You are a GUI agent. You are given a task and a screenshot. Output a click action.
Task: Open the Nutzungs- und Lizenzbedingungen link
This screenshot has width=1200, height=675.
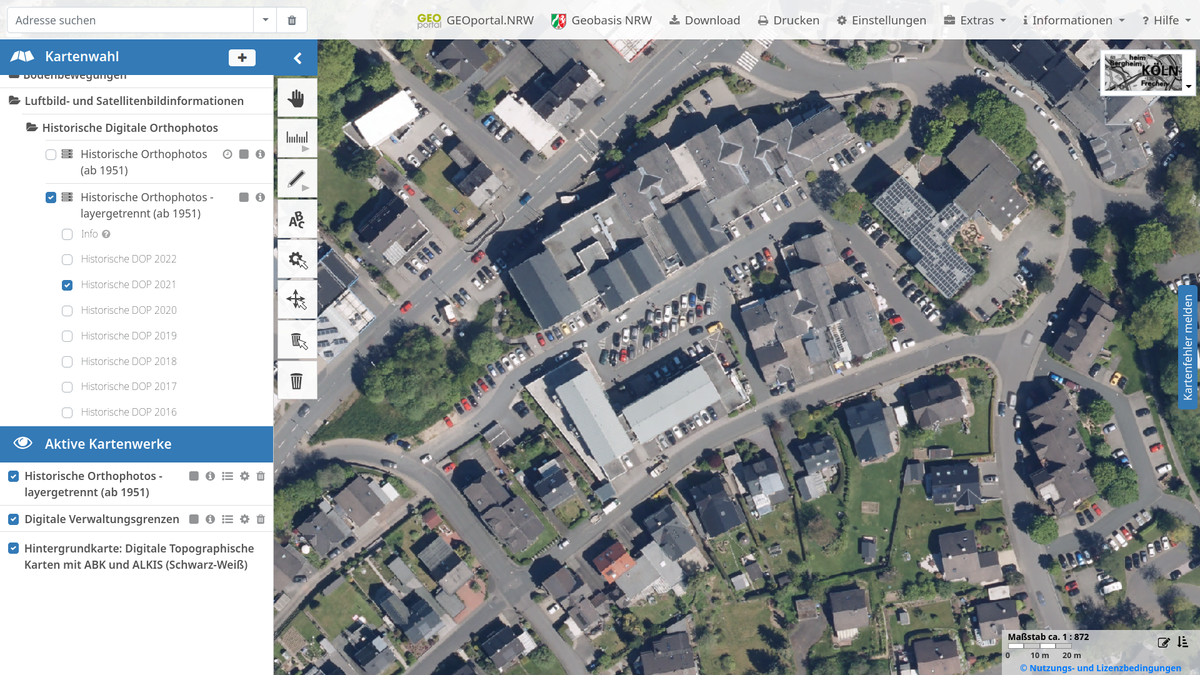1100,668
